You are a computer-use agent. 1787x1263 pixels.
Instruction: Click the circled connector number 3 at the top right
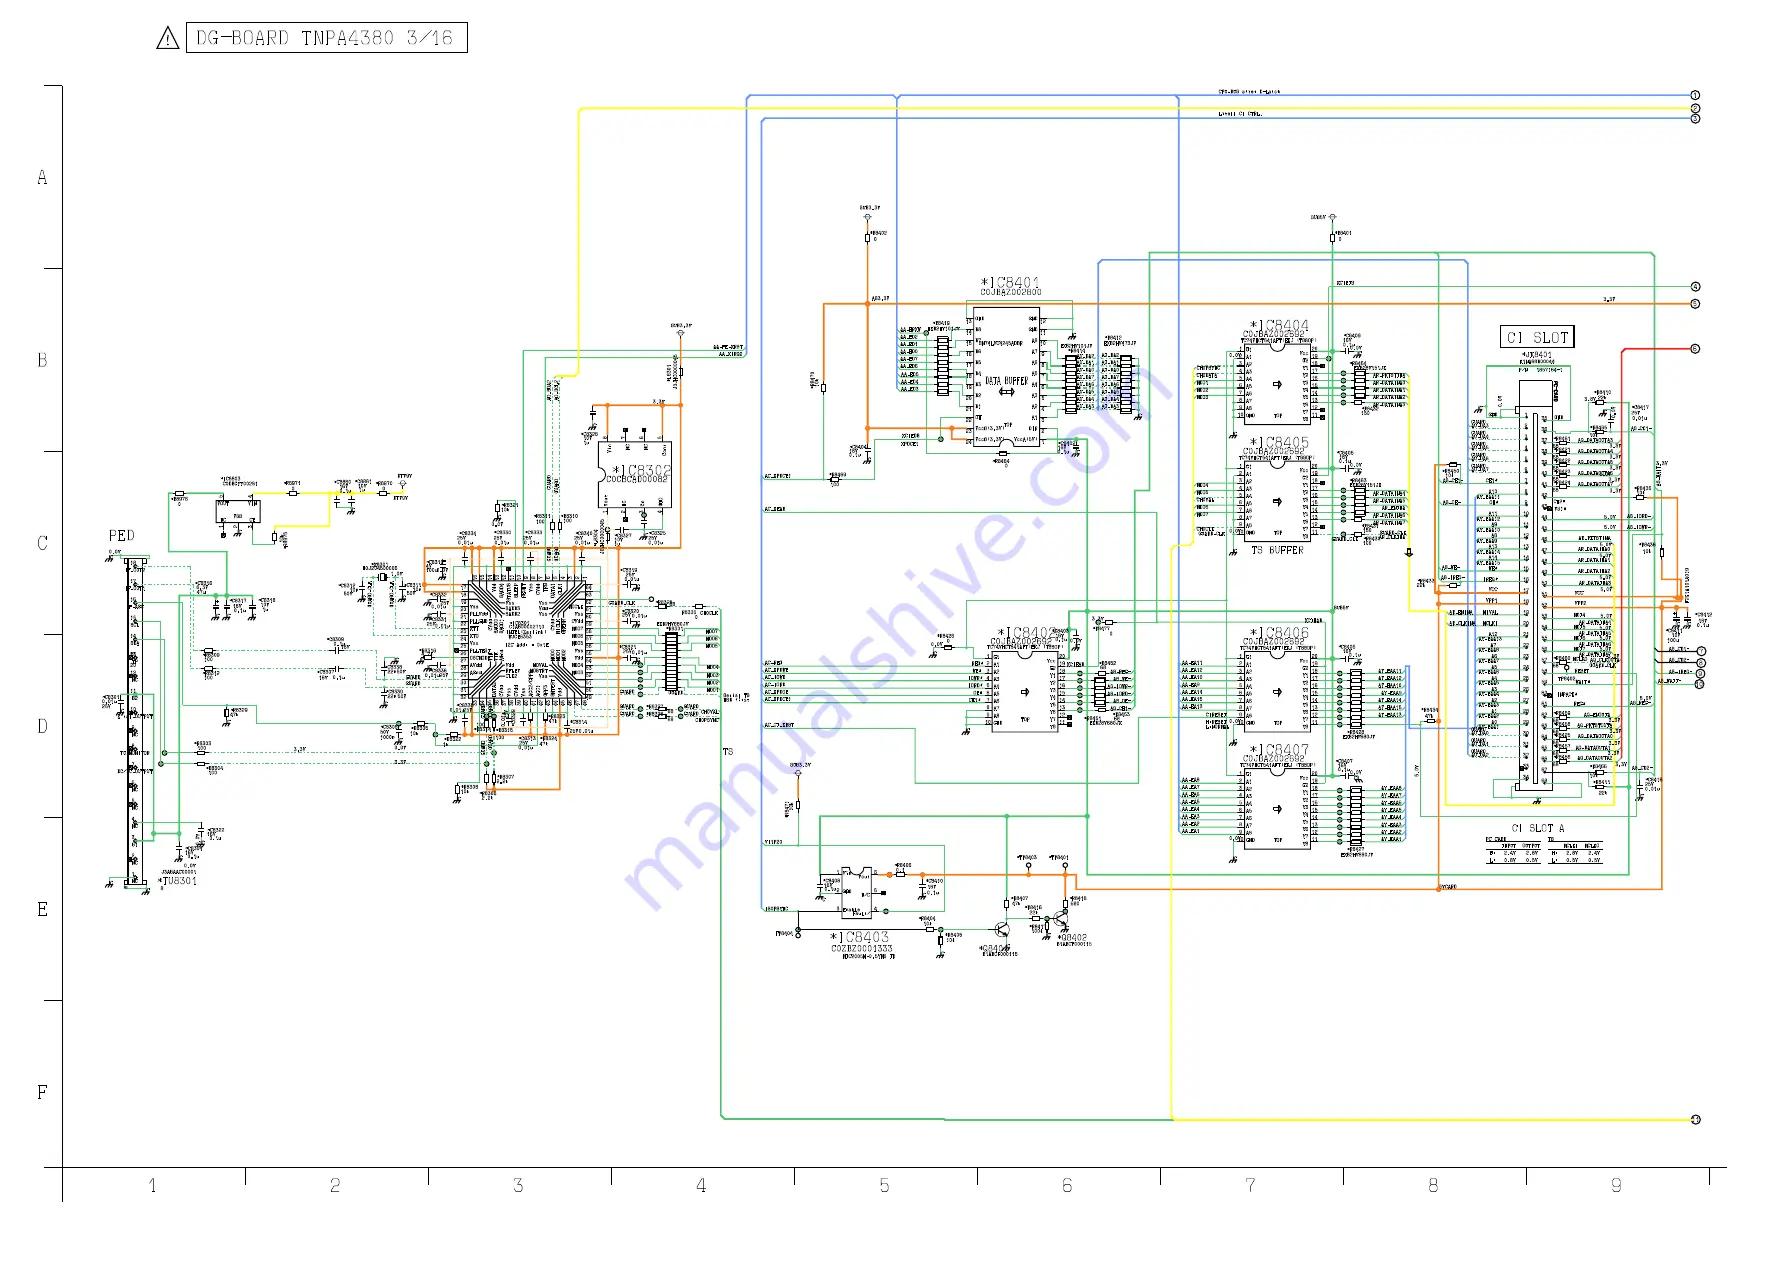[x=1695, y=119]
